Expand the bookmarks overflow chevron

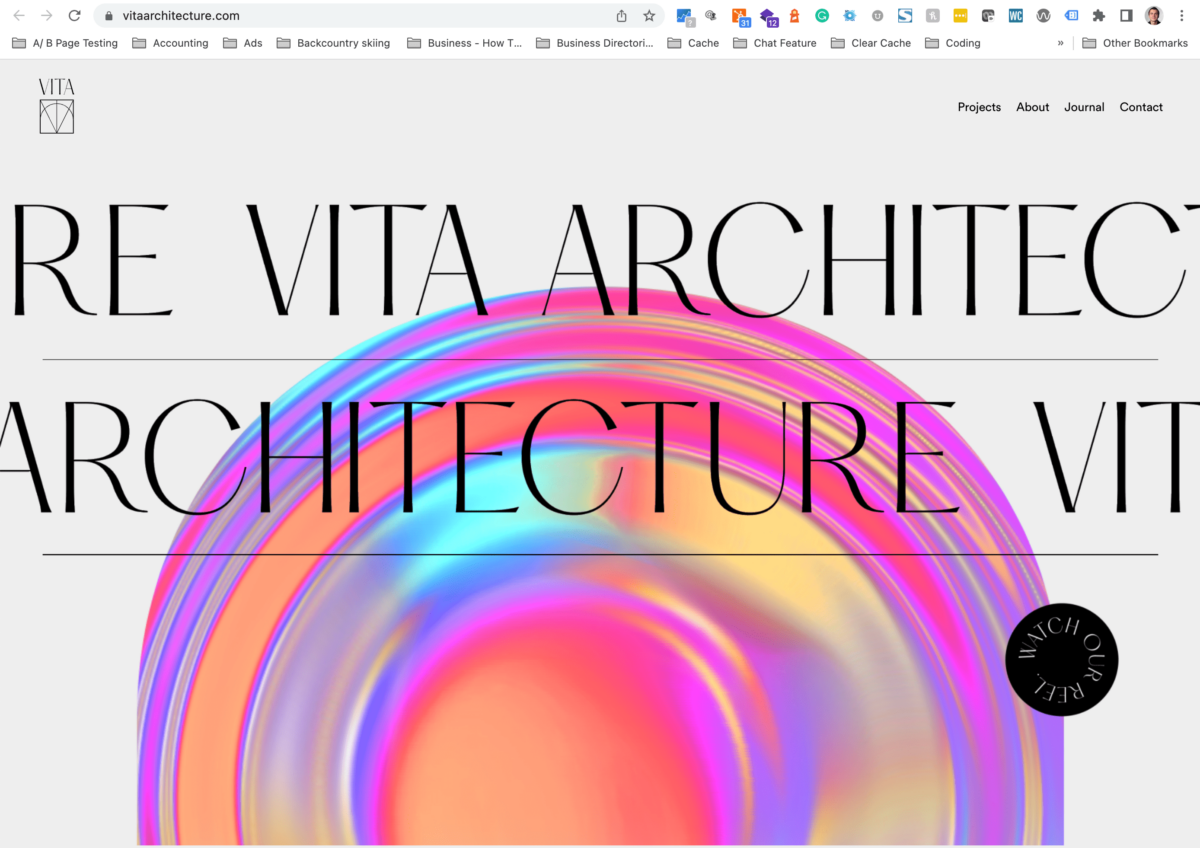point(1060,43)
